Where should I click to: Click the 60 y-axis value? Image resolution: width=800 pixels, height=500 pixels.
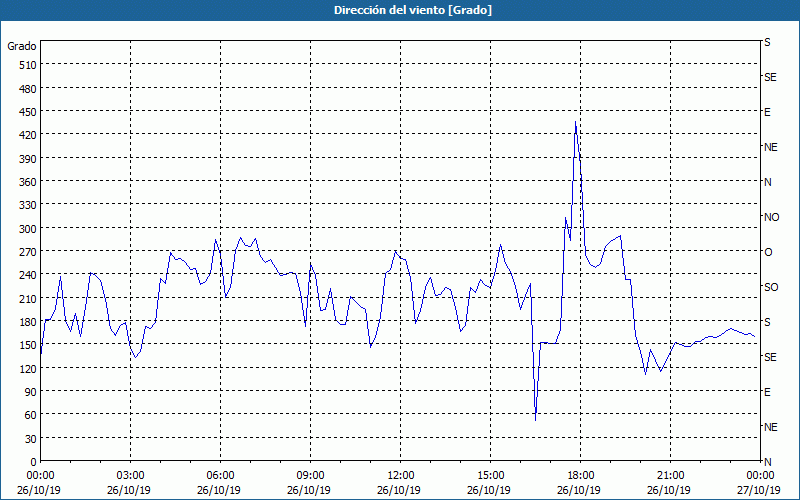coord(31,415)
